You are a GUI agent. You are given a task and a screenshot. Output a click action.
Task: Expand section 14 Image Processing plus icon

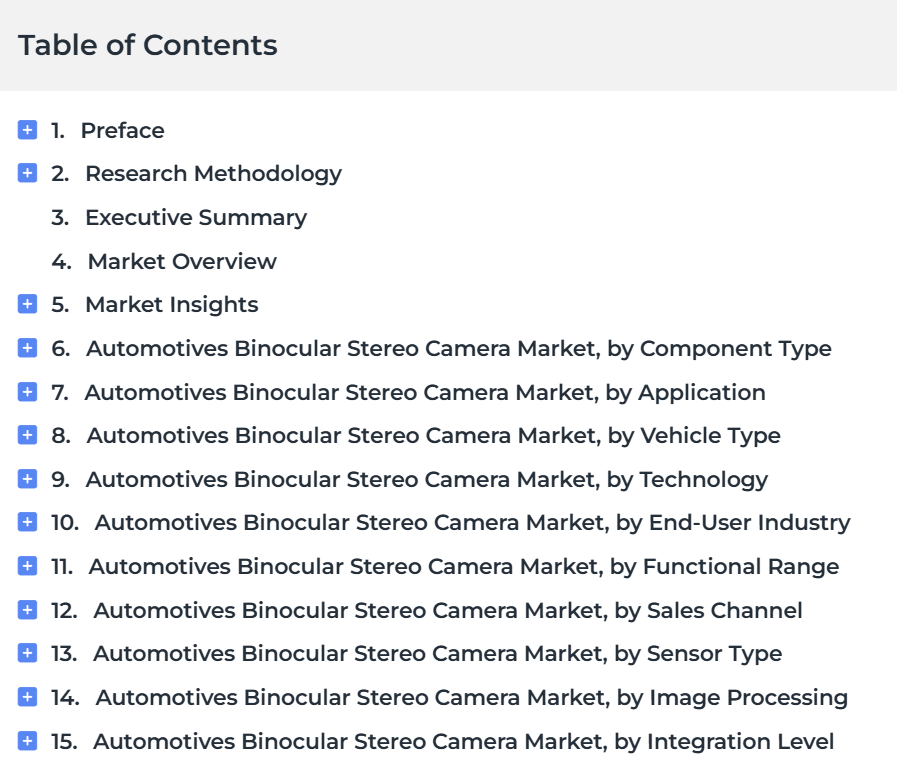coord(27,697)
